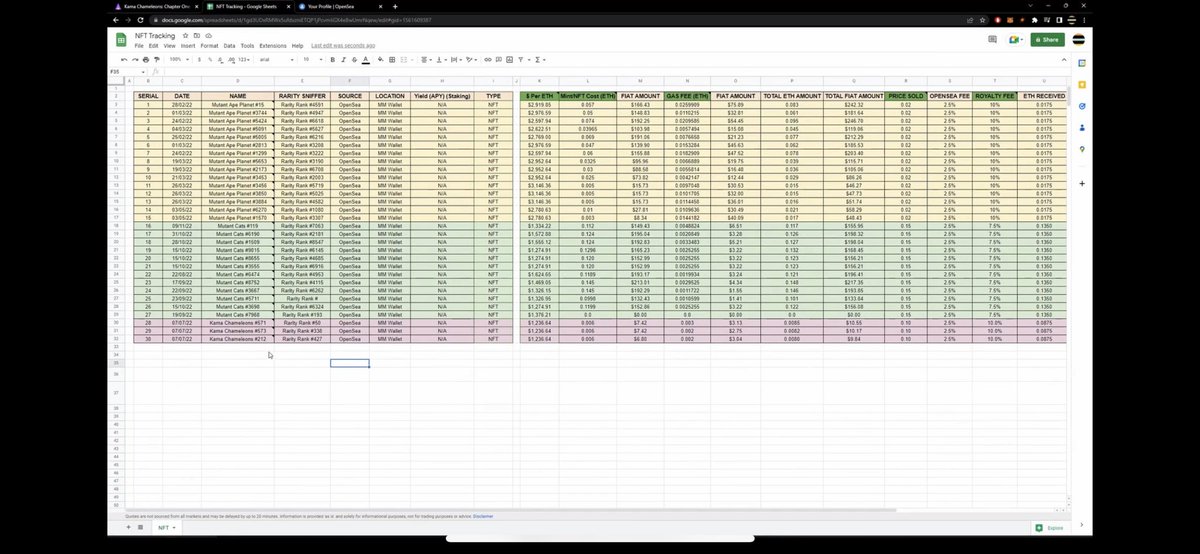Open the zoom level dropdown
The height and width of the screenshot is (554, 1200).
pyautogui.click(x=177, y=59)
